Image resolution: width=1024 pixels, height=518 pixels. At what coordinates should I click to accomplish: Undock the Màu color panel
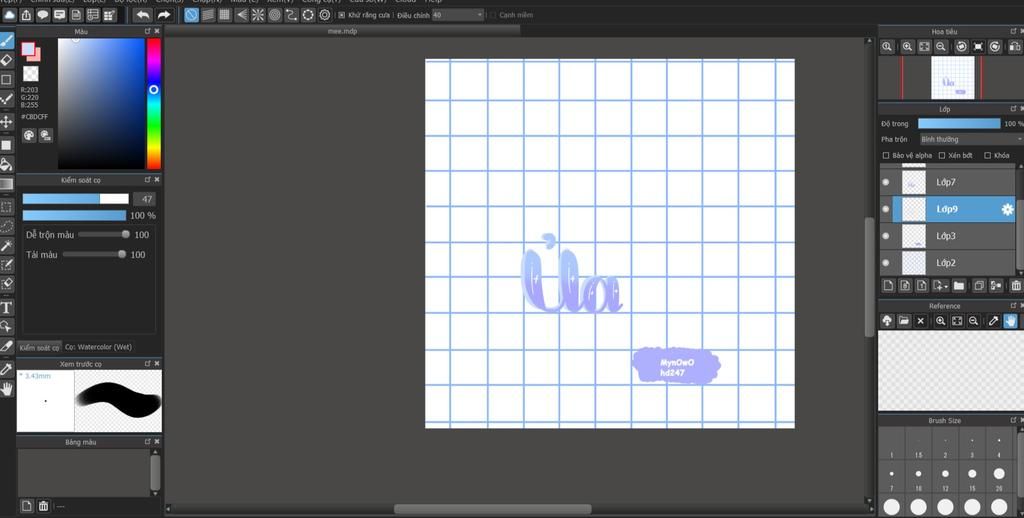[x=148, y=31]
